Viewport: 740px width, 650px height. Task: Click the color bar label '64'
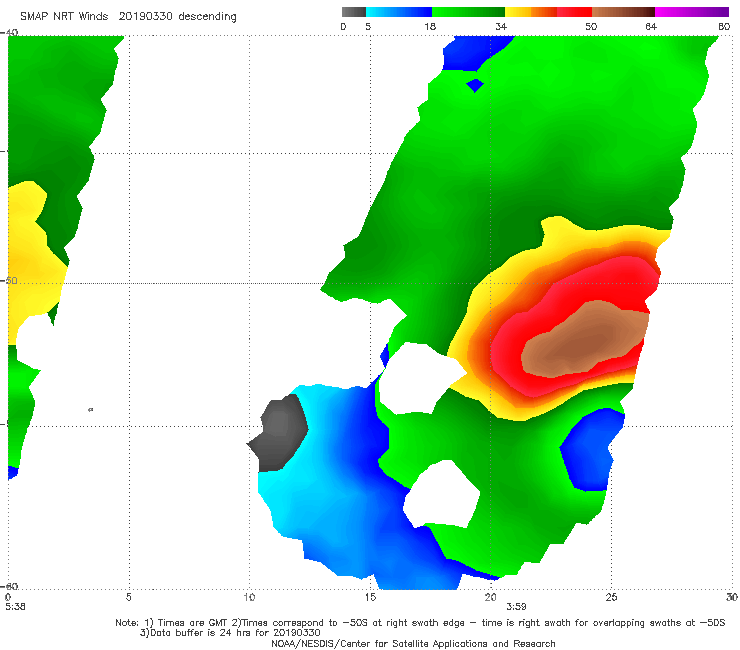651,27
